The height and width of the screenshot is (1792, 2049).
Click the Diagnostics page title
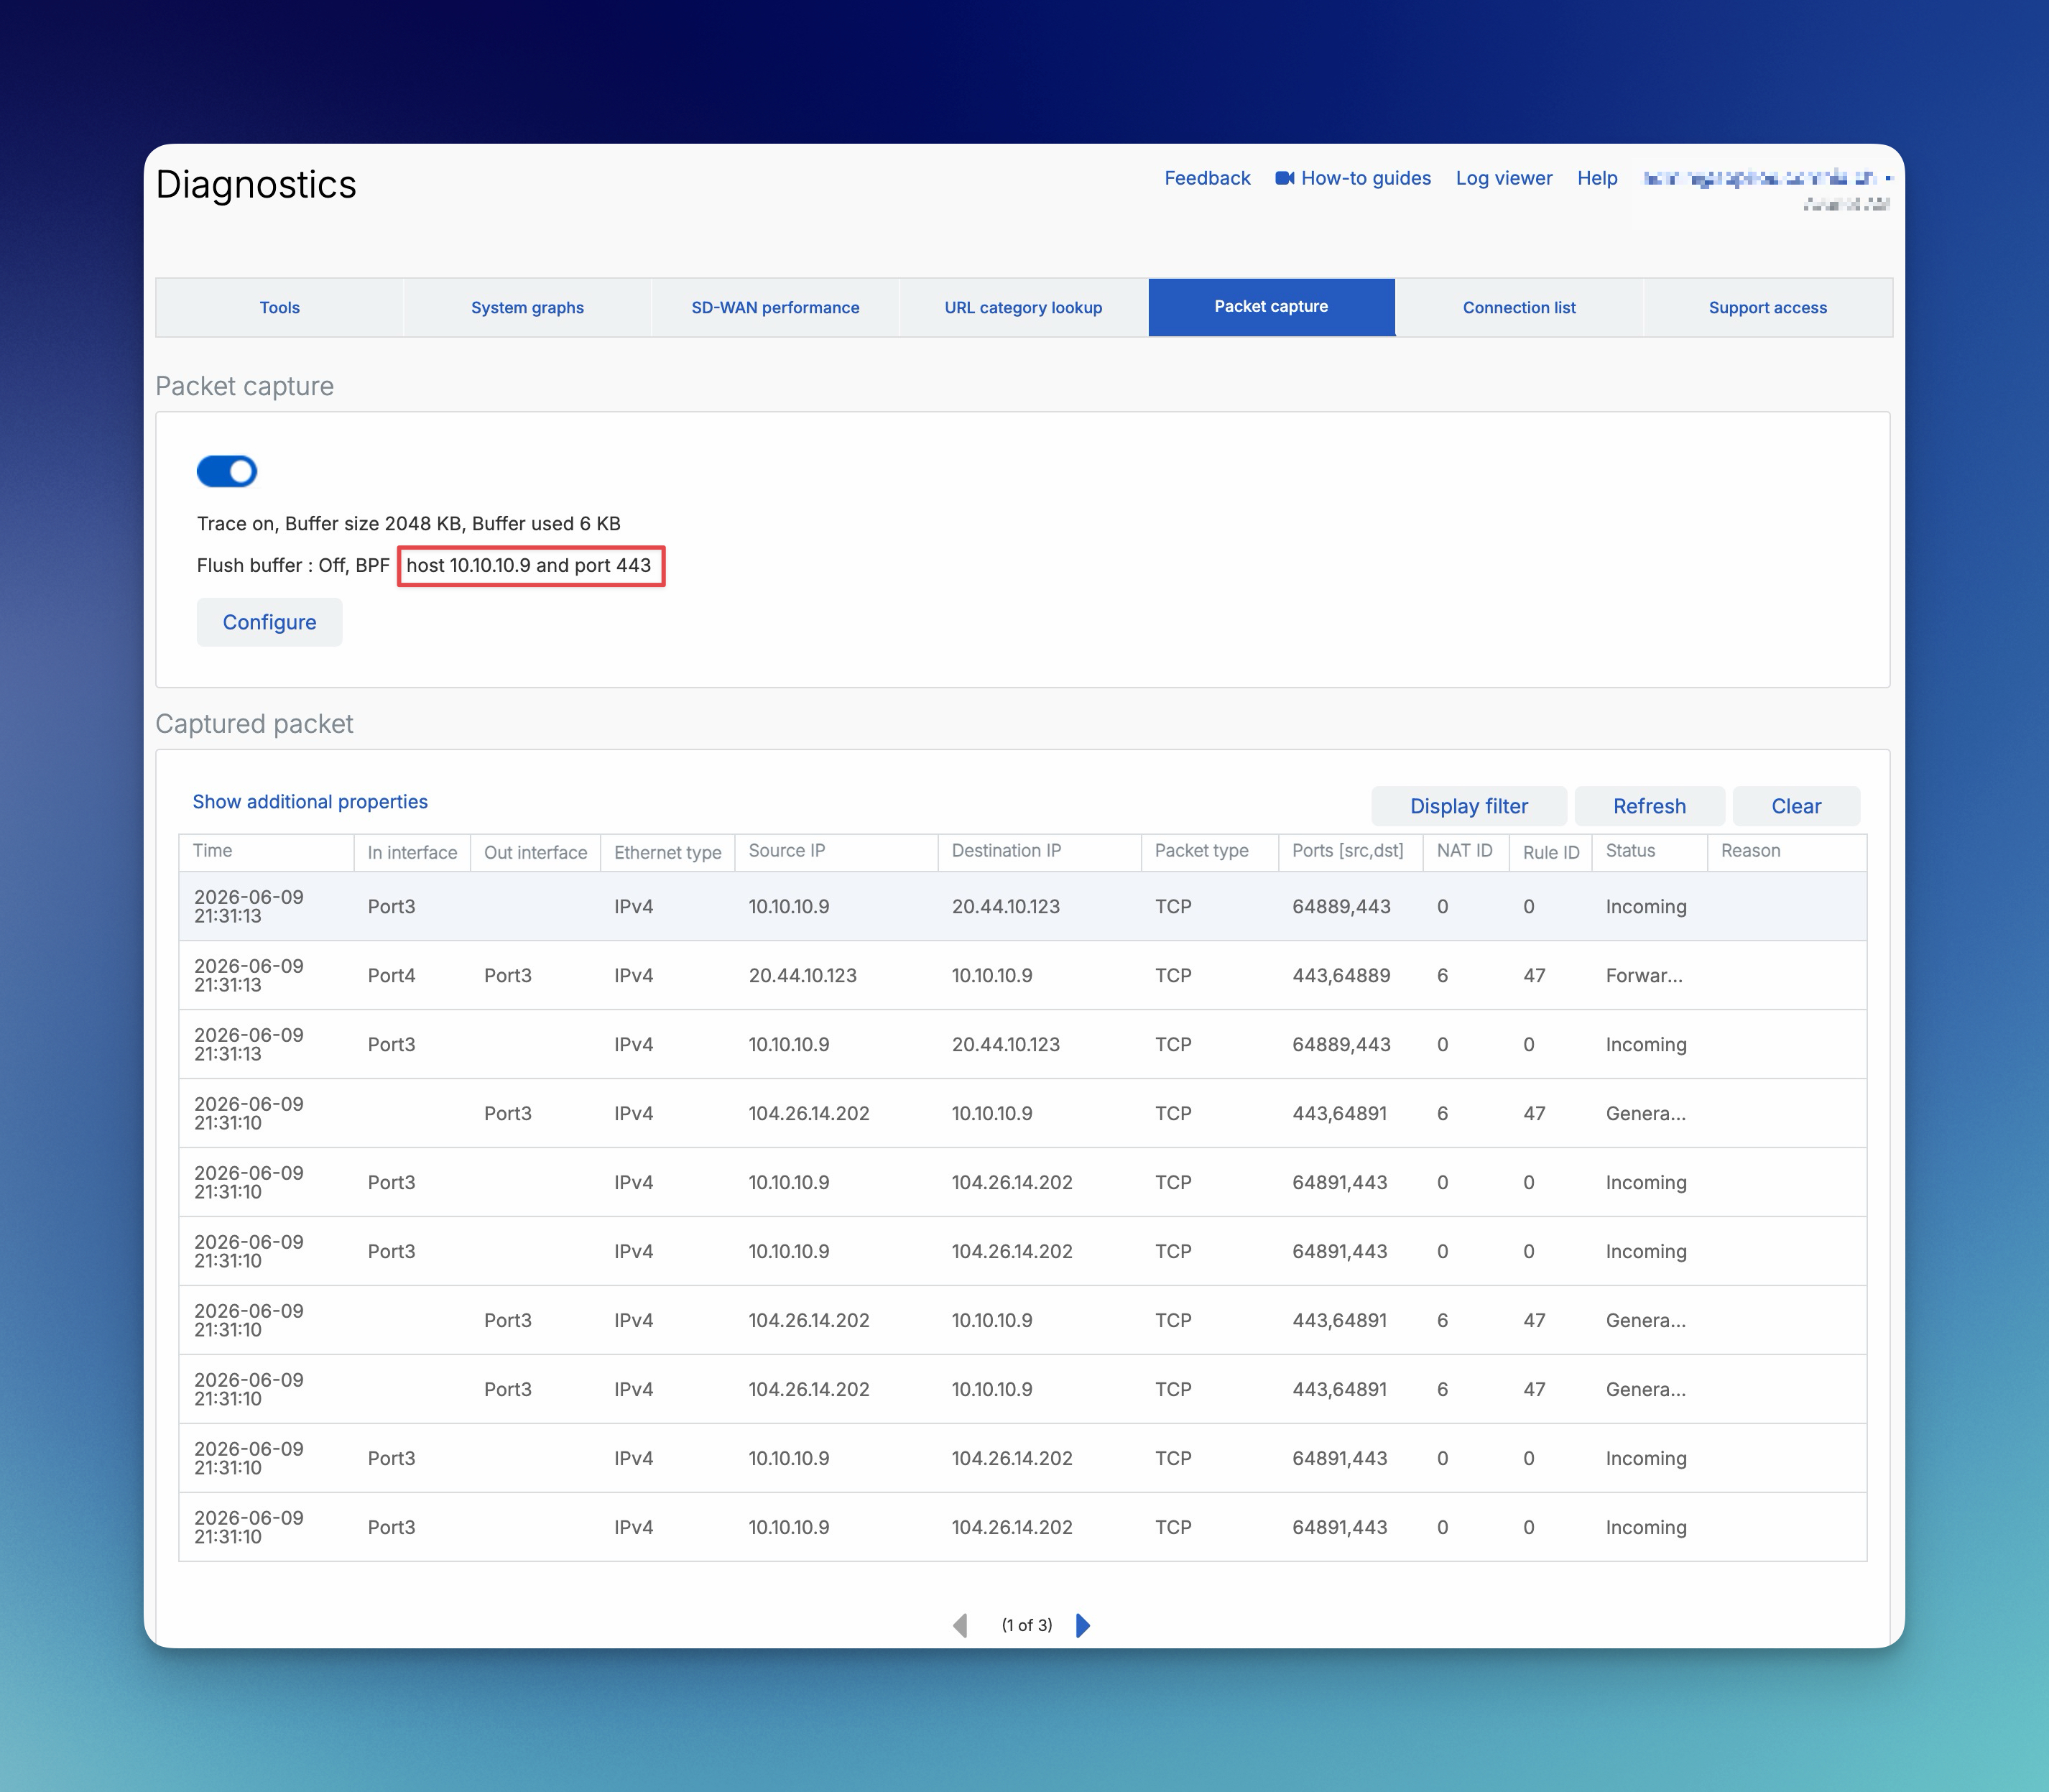tap(256, 185)
